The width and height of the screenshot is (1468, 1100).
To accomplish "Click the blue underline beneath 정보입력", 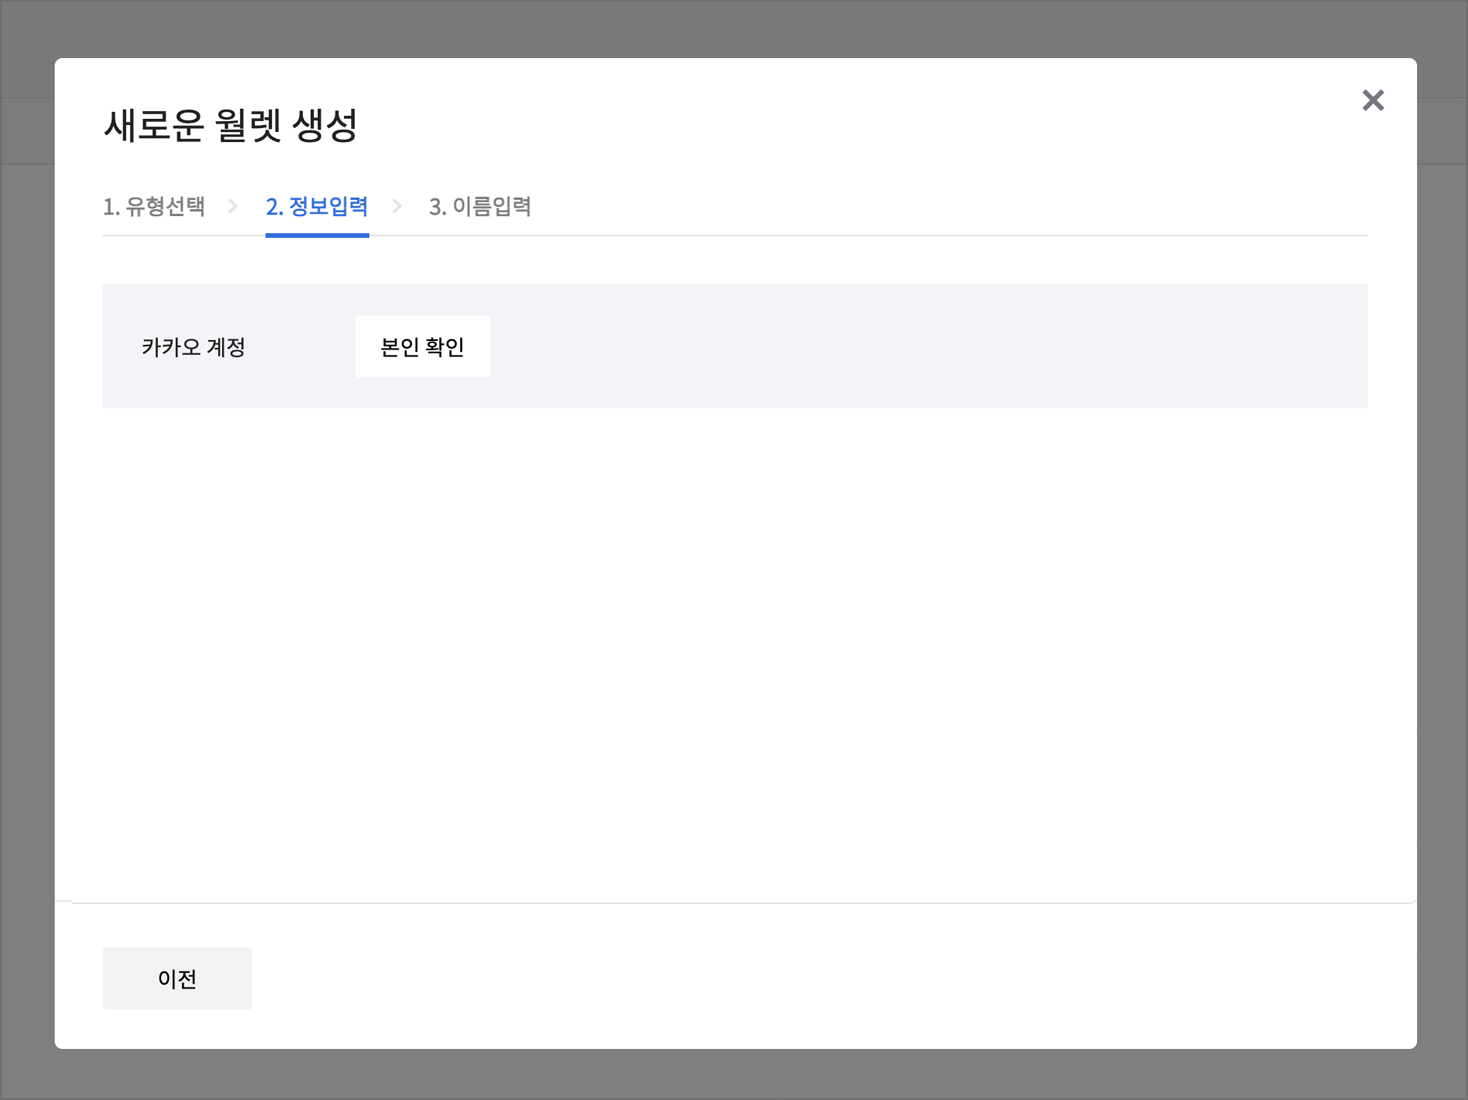I will coord(317,234).
